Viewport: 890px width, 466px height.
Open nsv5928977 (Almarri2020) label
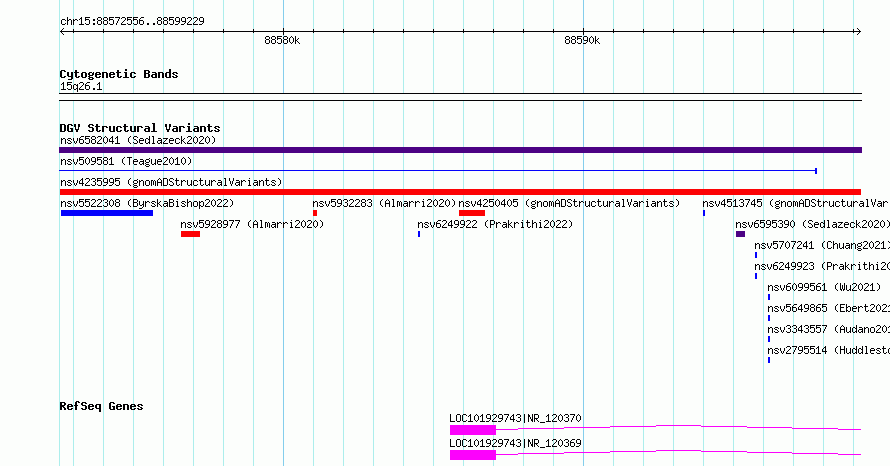(252, 224)
